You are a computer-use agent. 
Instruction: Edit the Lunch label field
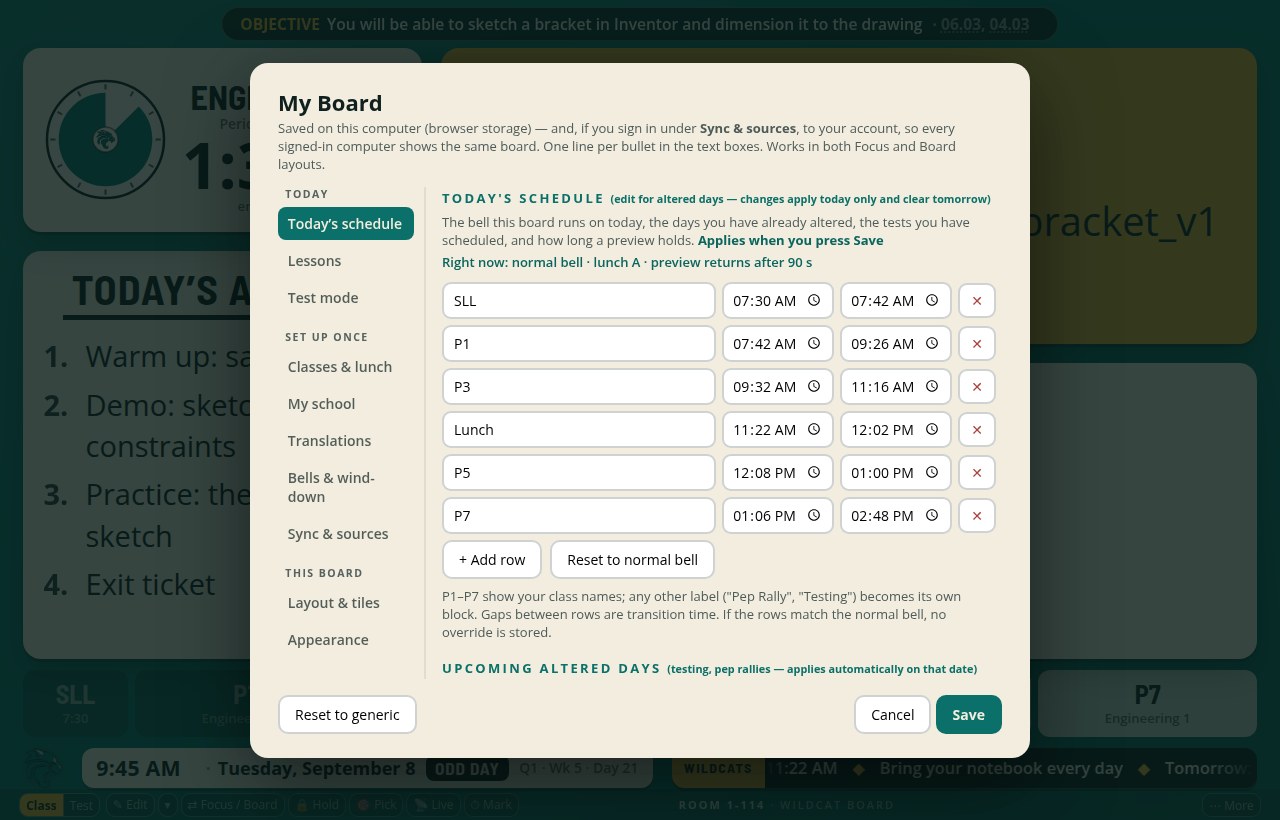tap(579, 429)
